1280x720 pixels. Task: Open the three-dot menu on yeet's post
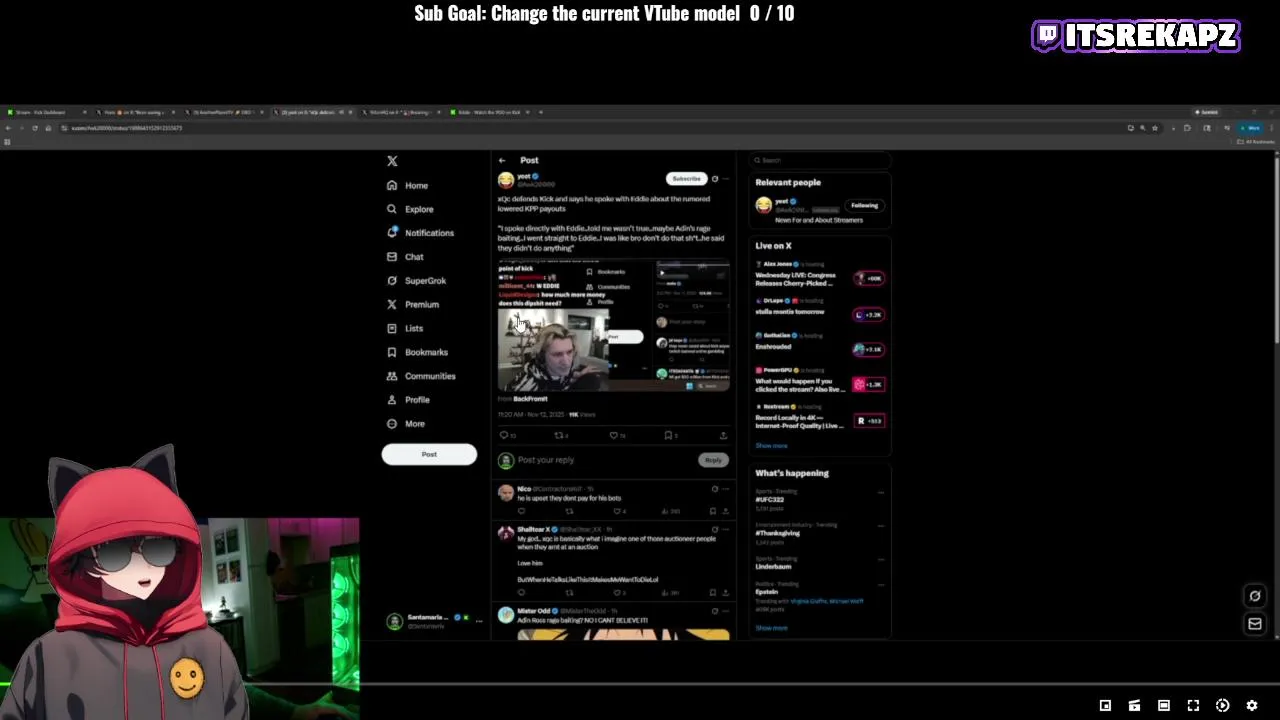pos(726,179)
